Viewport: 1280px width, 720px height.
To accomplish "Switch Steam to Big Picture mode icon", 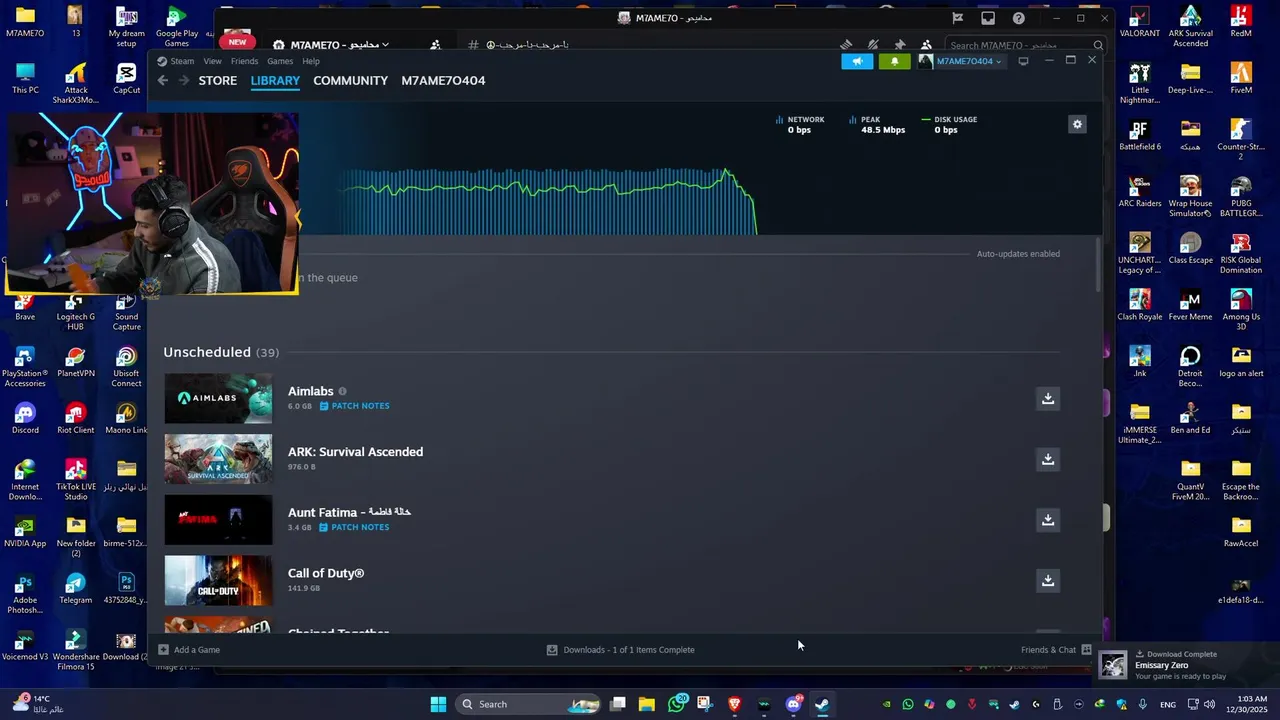I will tap(1023, 61).
